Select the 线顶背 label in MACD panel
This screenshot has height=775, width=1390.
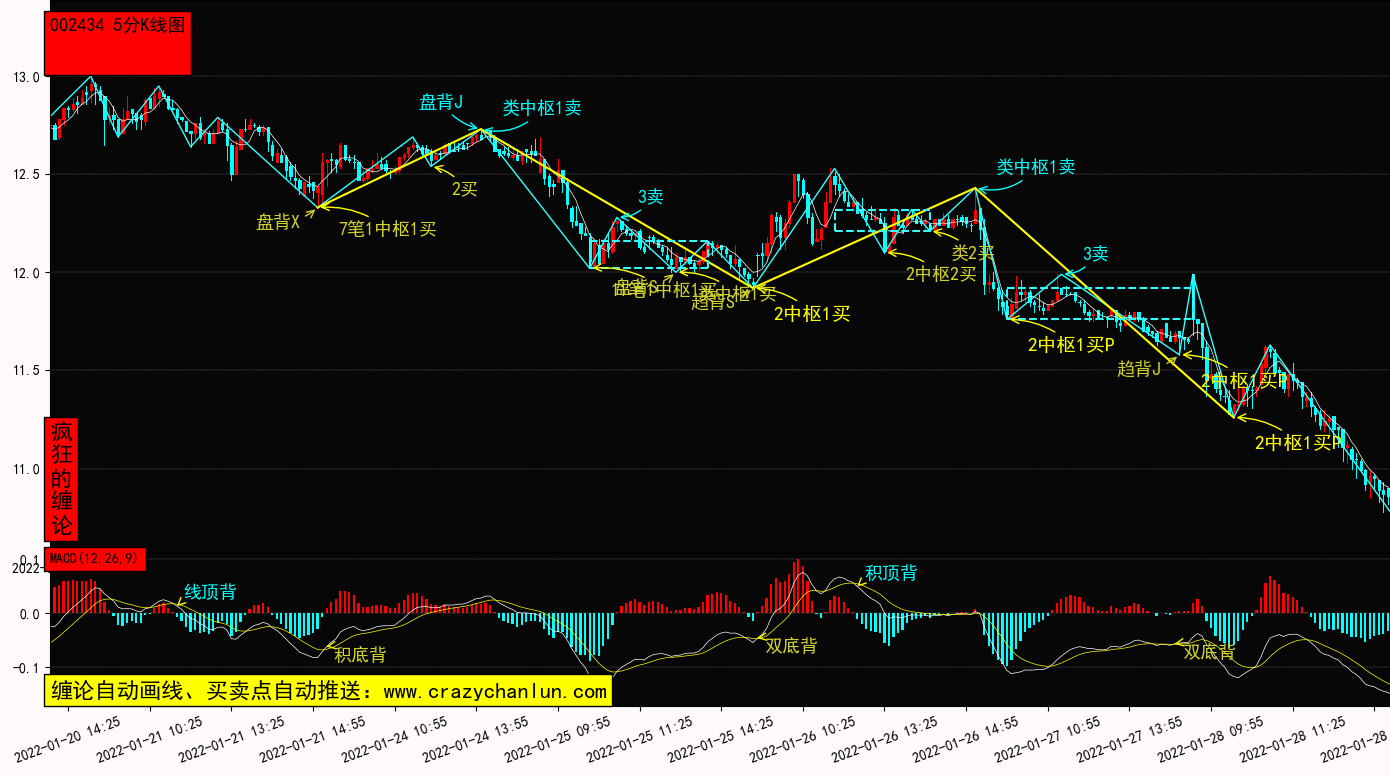210,592
